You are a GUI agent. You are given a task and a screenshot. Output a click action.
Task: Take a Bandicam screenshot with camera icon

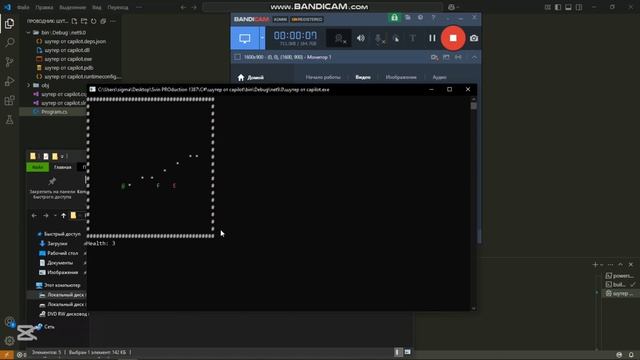click(473, 38)
